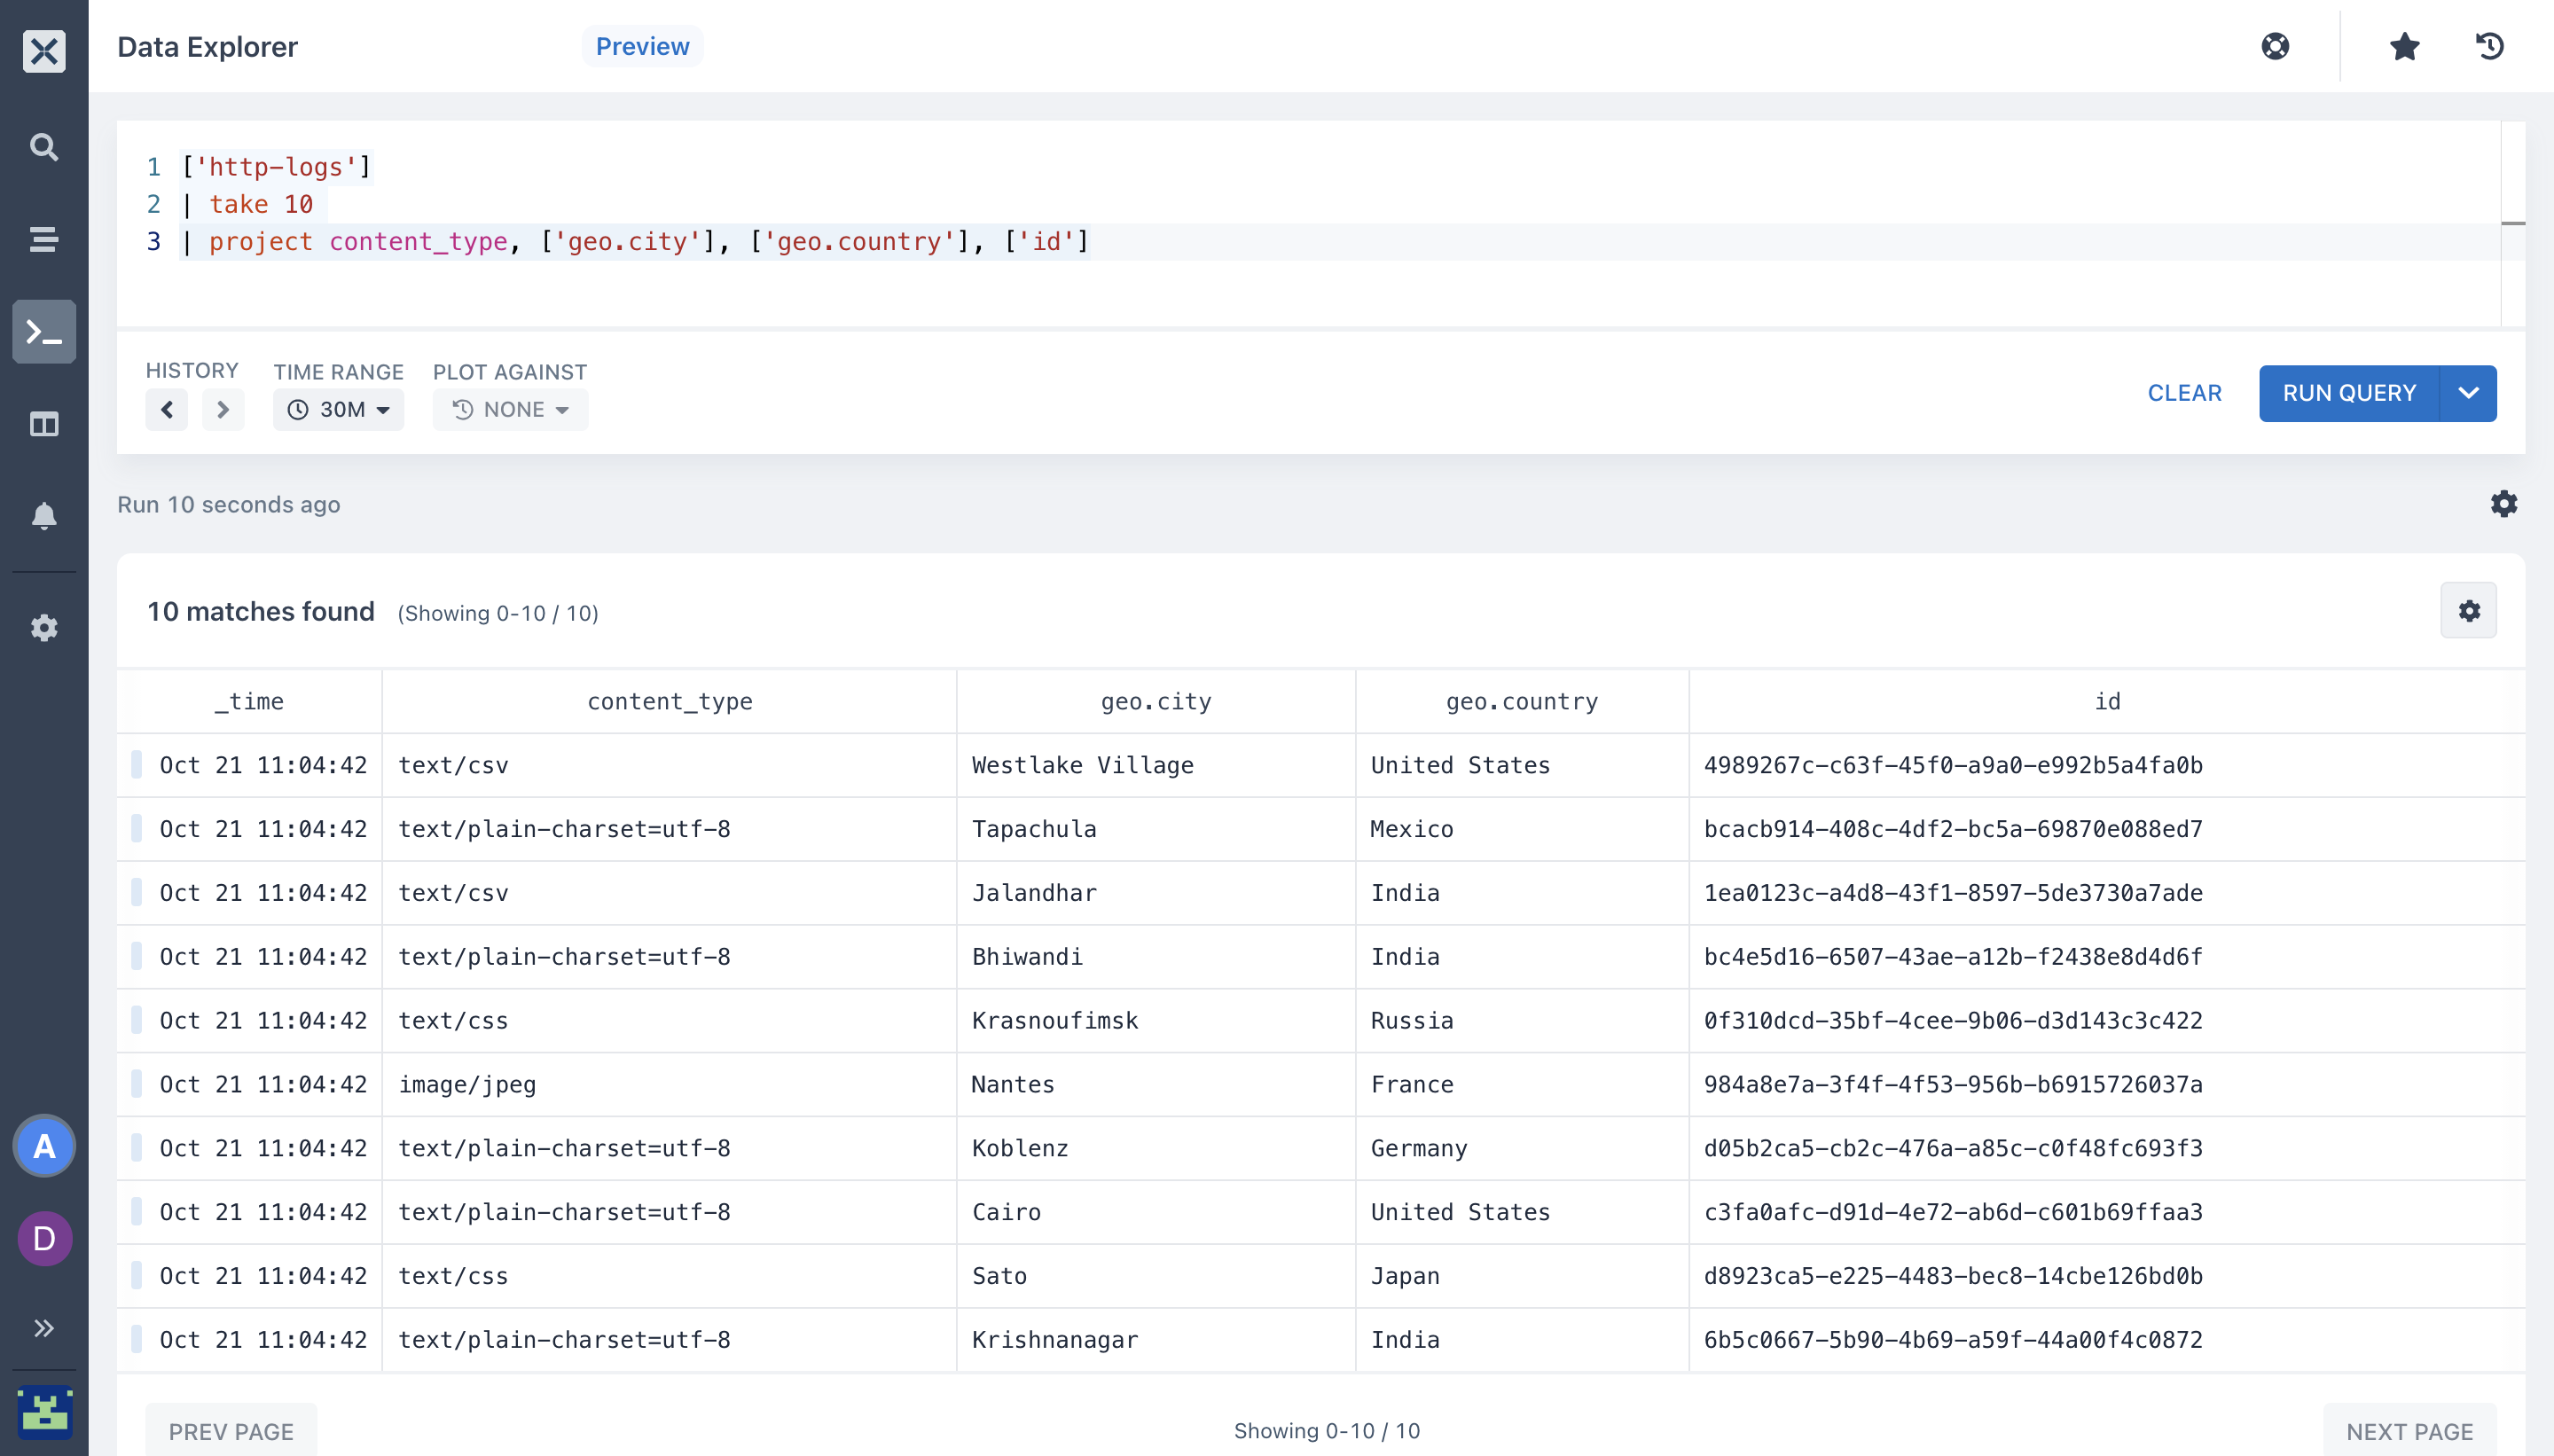The width and height of the screenshot is (2554, 1456).
Task: Click the support lifebuoy icon
Action: [x=2274, y=46]
